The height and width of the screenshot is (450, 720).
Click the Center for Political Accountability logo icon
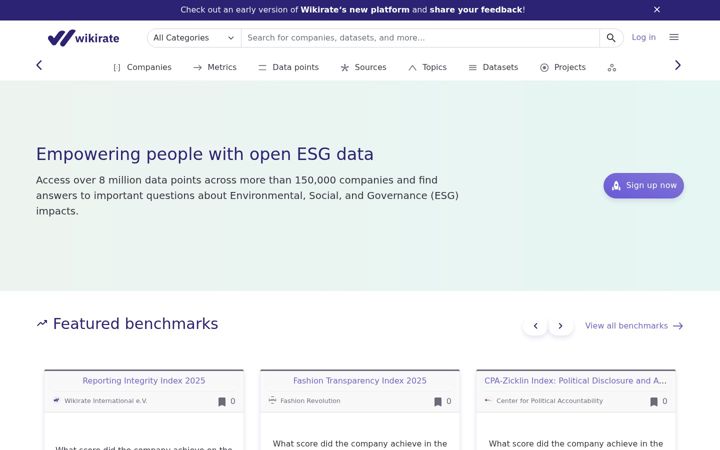tap(488, 400)
